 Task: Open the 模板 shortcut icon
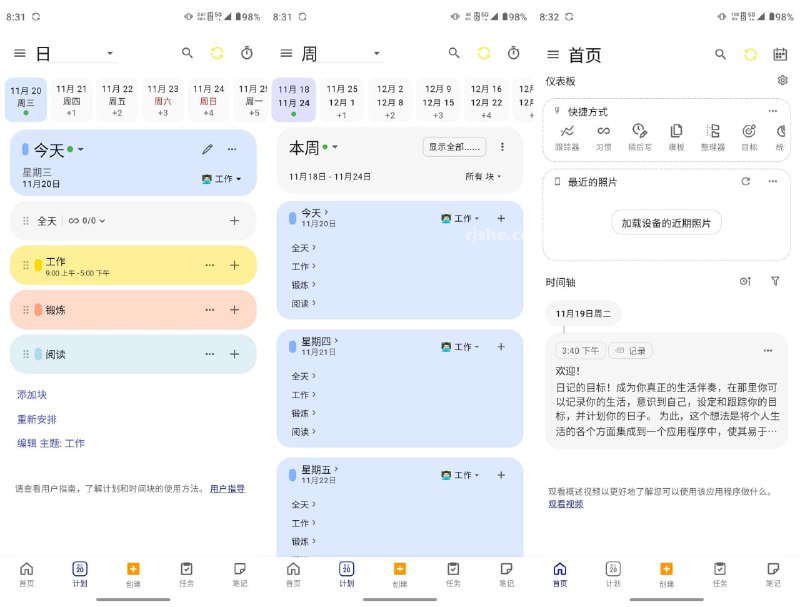point(677,131)
